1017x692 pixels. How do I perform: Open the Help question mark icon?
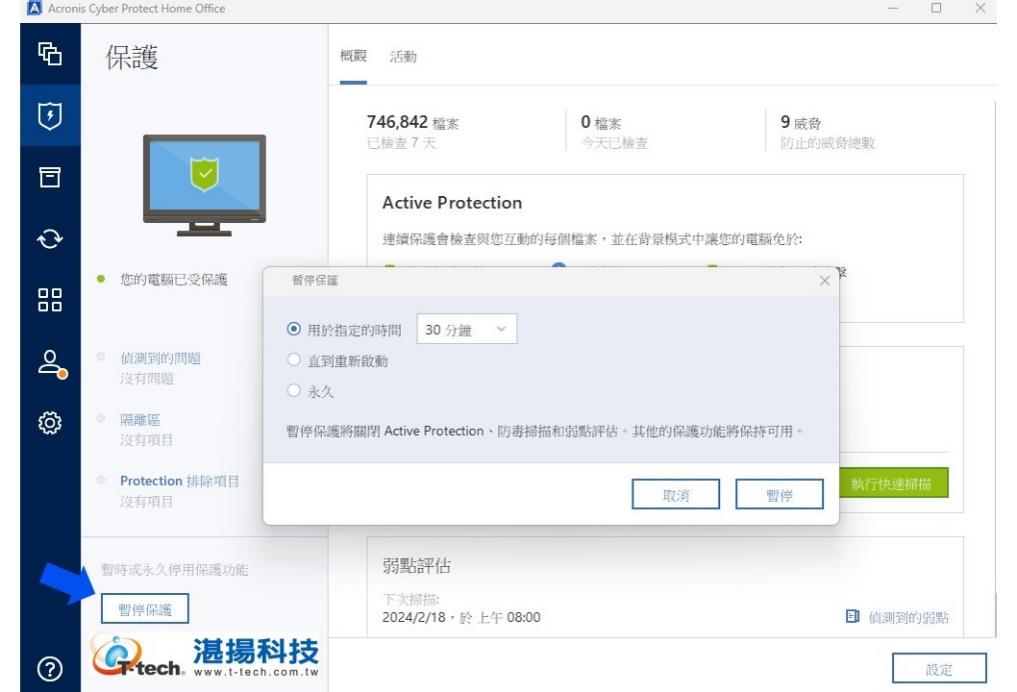click(50, 669)
